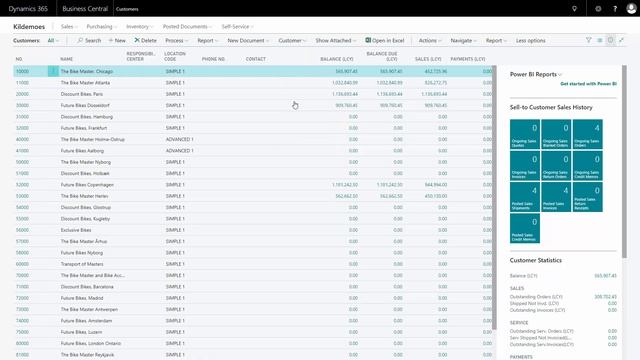Click the Business Central title
The width and height of the screenshot is (640, 360).
pos(85,9)
